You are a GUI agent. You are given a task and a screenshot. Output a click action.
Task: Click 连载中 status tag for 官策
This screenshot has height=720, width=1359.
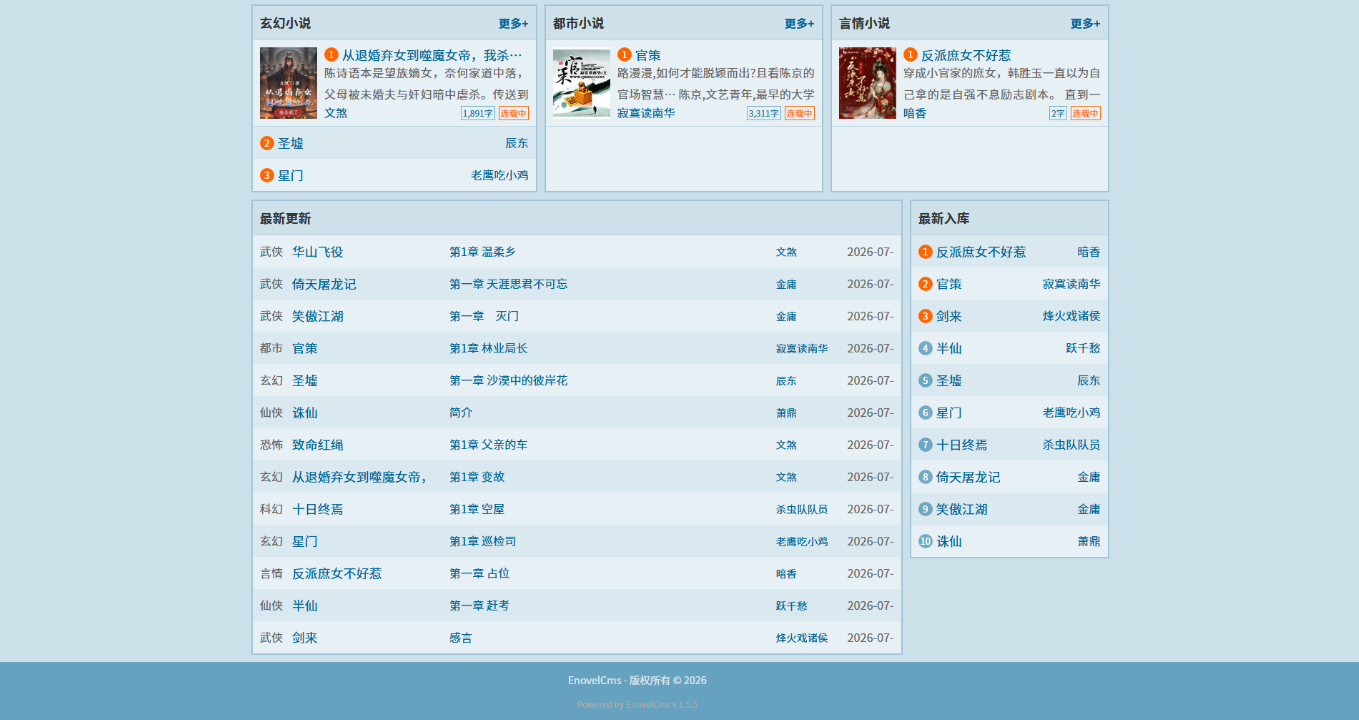(x=799, y=113)
